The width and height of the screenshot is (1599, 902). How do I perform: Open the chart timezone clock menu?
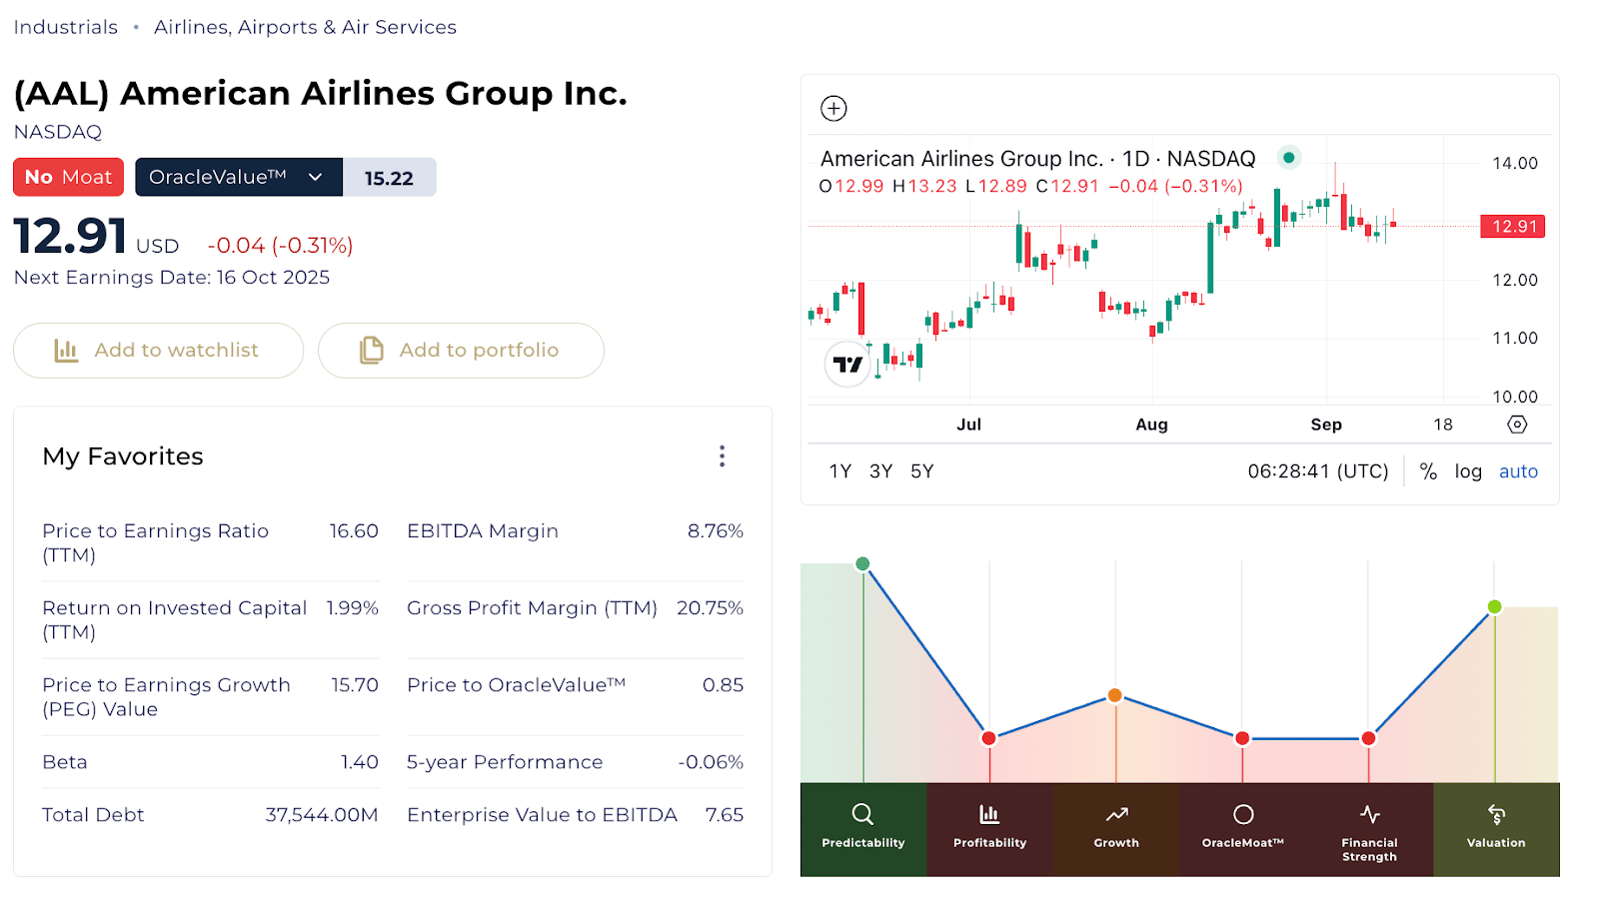[1317, 472]
